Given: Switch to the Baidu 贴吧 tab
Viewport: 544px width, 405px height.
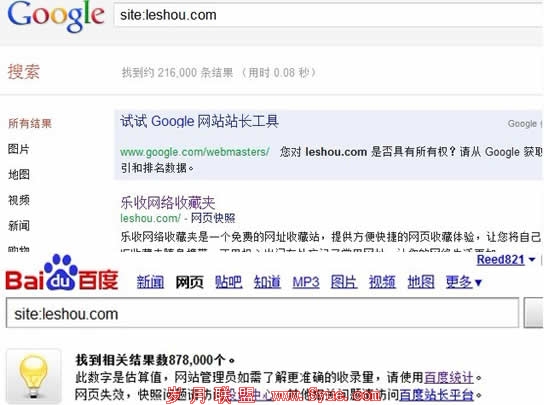Looking at the screenshot, I should pos(228,282).
